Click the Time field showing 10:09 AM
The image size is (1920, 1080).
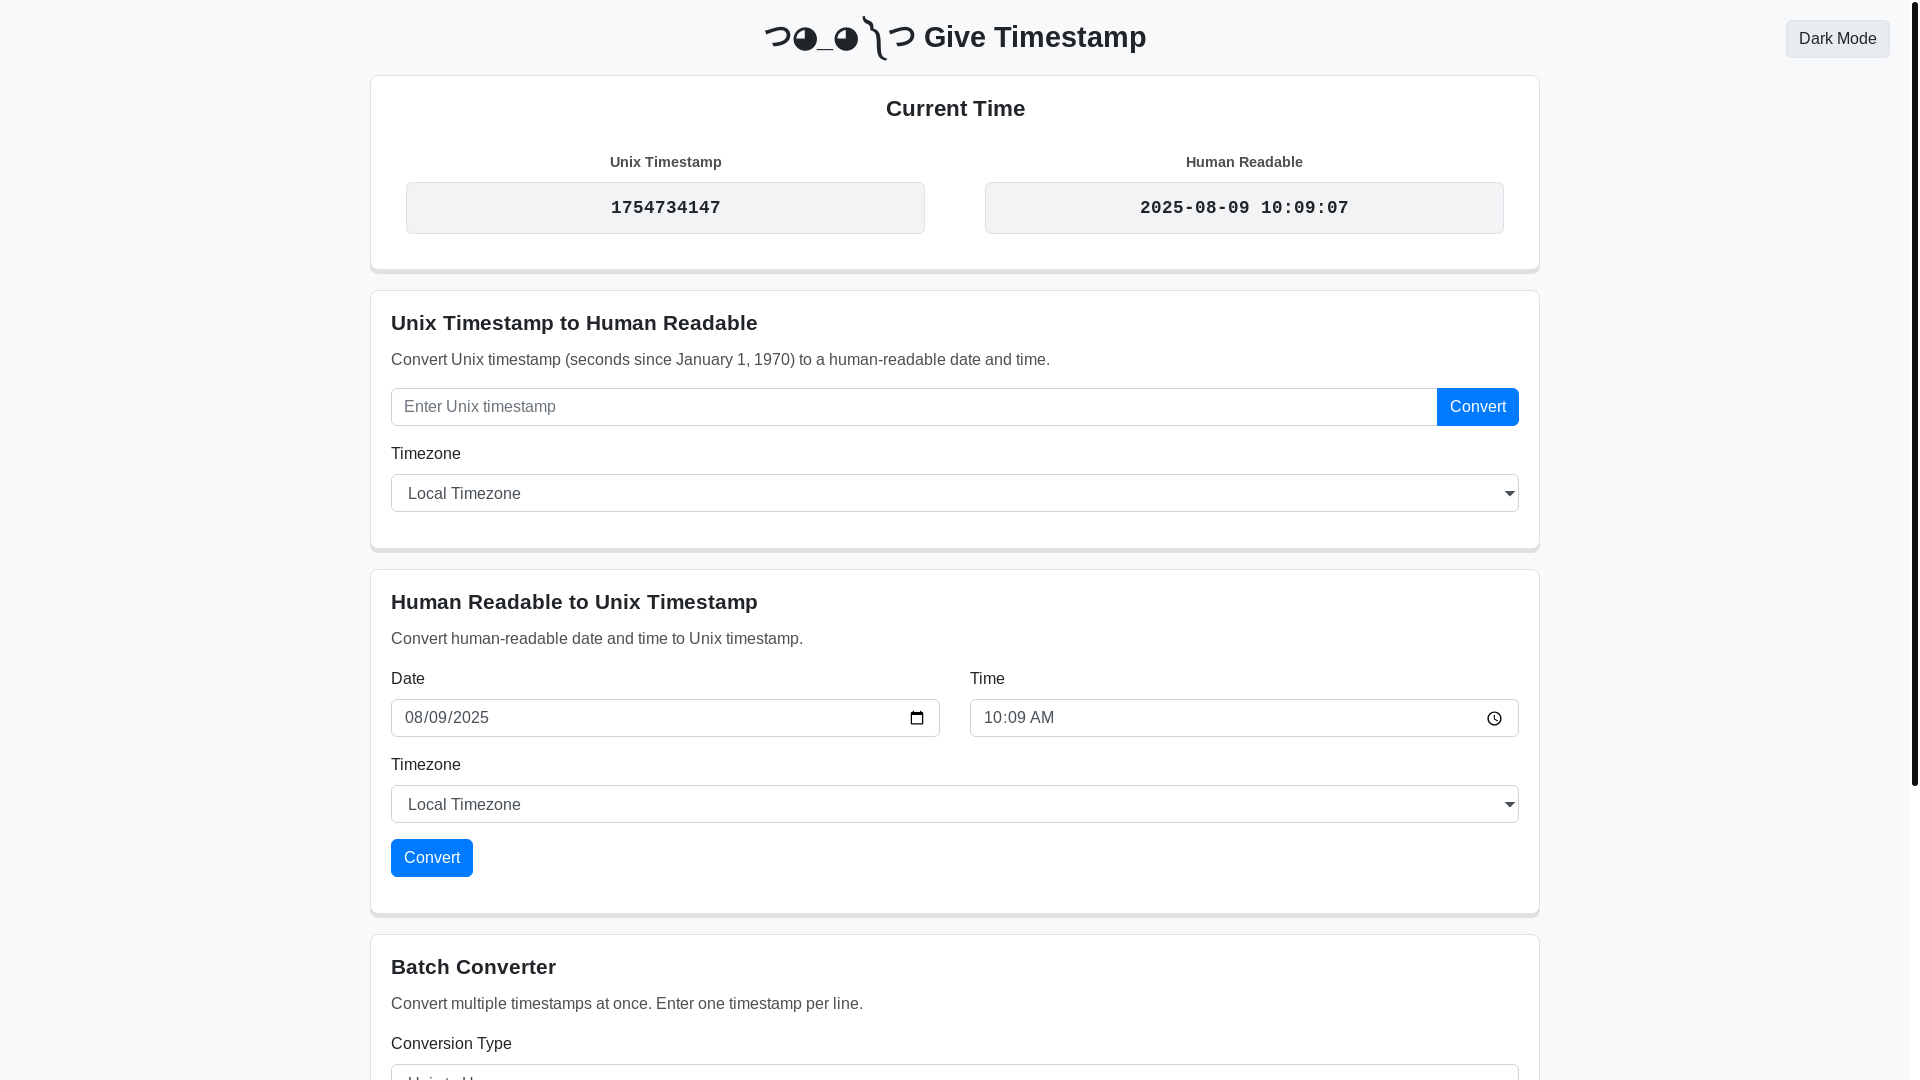(x=1244, y=718)
